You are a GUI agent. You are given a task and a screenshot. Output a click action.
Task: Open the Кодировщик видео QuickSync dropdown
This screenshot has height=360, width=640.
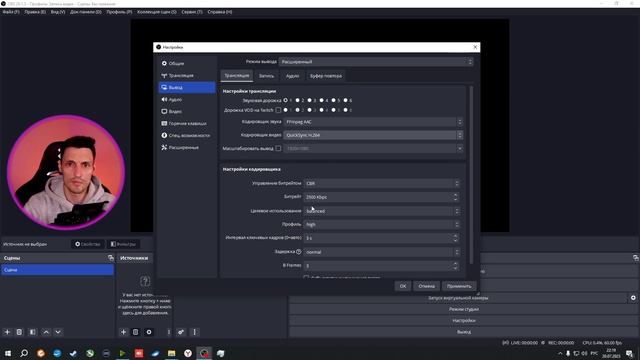click(373, 135)
